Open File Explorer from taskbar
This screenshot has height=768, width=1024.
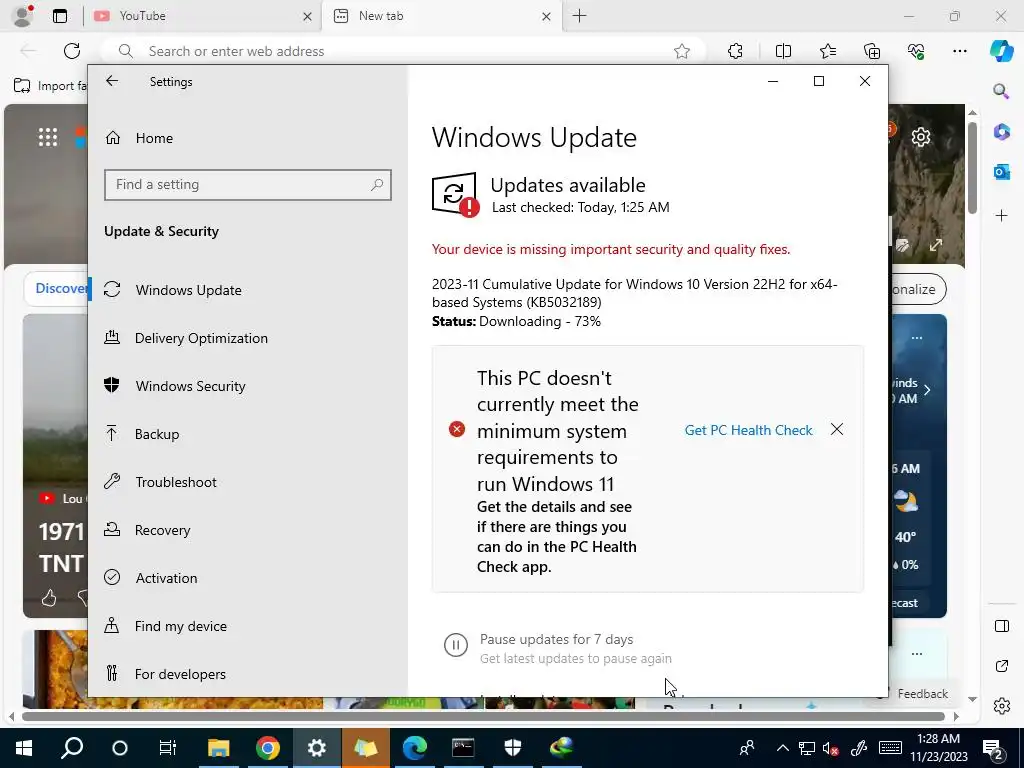tap(219, 748)
